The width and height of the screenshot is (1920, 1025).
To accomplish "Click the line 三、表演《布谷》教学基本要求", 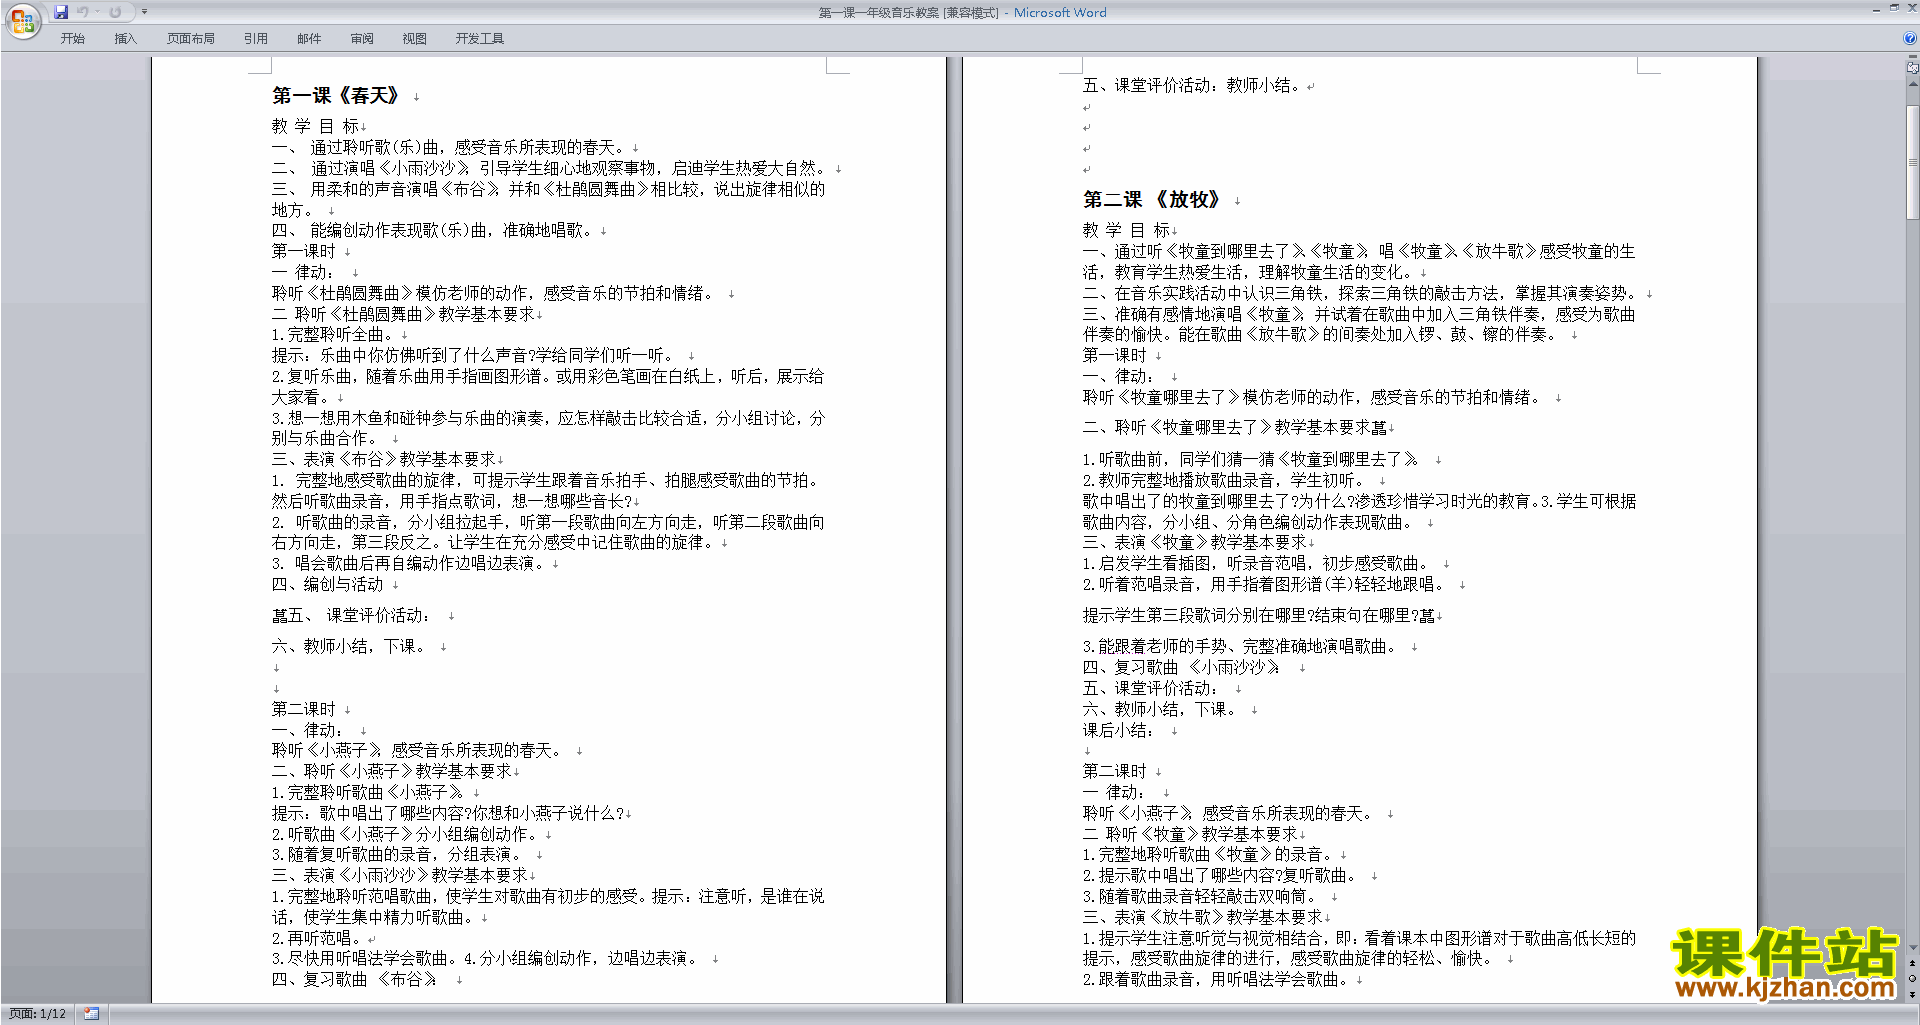I will click(x=384, y=459).
